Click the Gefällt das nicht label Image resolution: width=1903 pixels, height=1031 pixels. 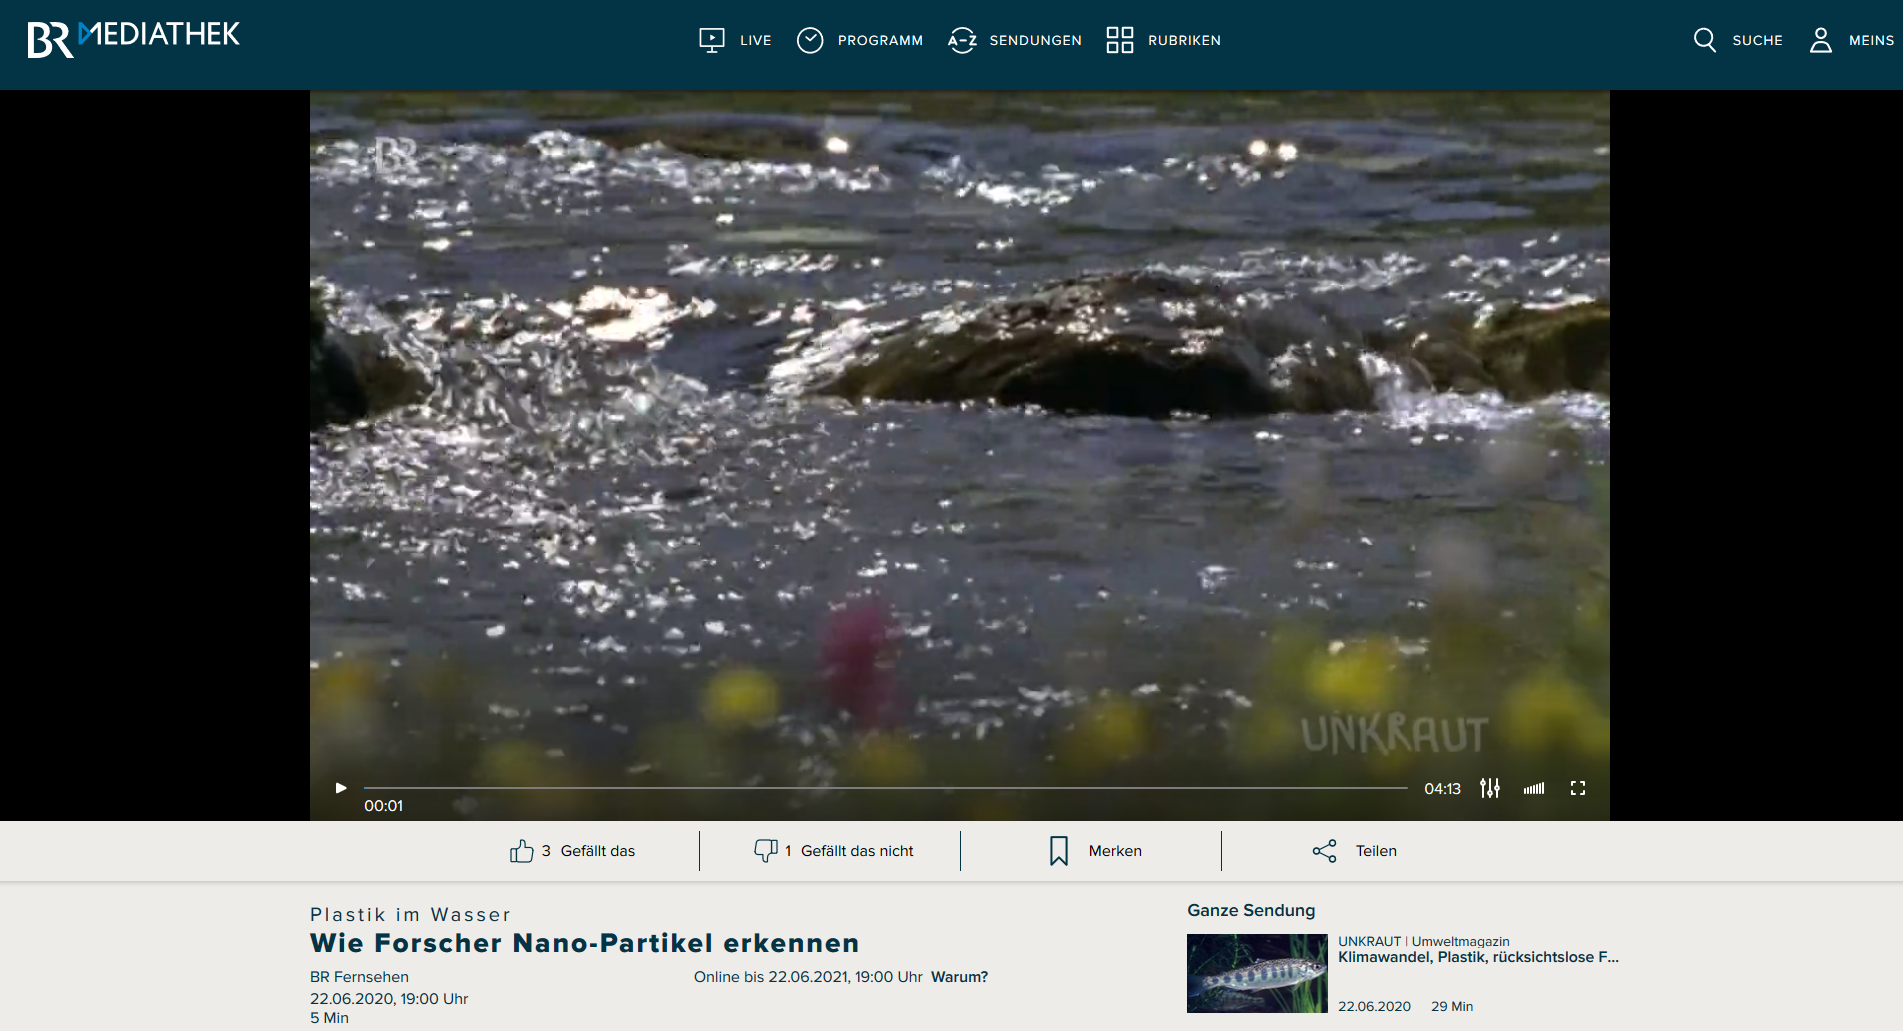pos(857,851)
